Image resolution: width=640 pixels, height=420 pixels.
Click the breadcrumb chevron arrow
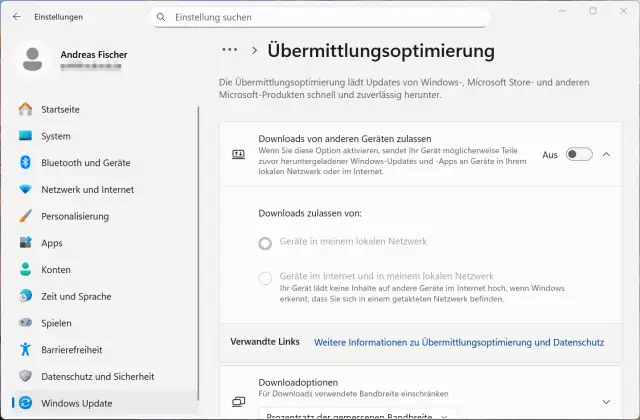255,50
